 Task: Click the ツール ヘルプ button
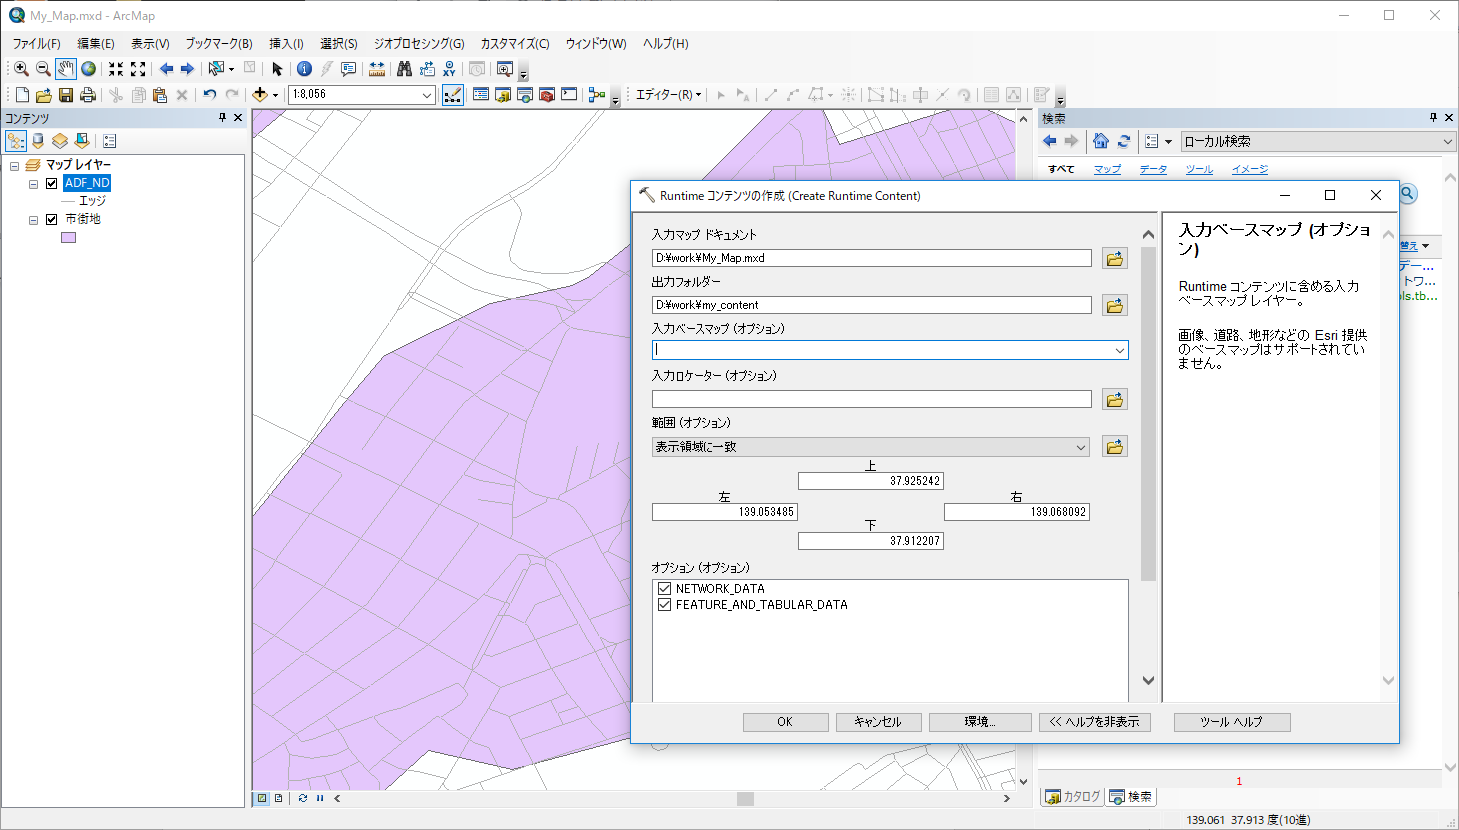1232,722
